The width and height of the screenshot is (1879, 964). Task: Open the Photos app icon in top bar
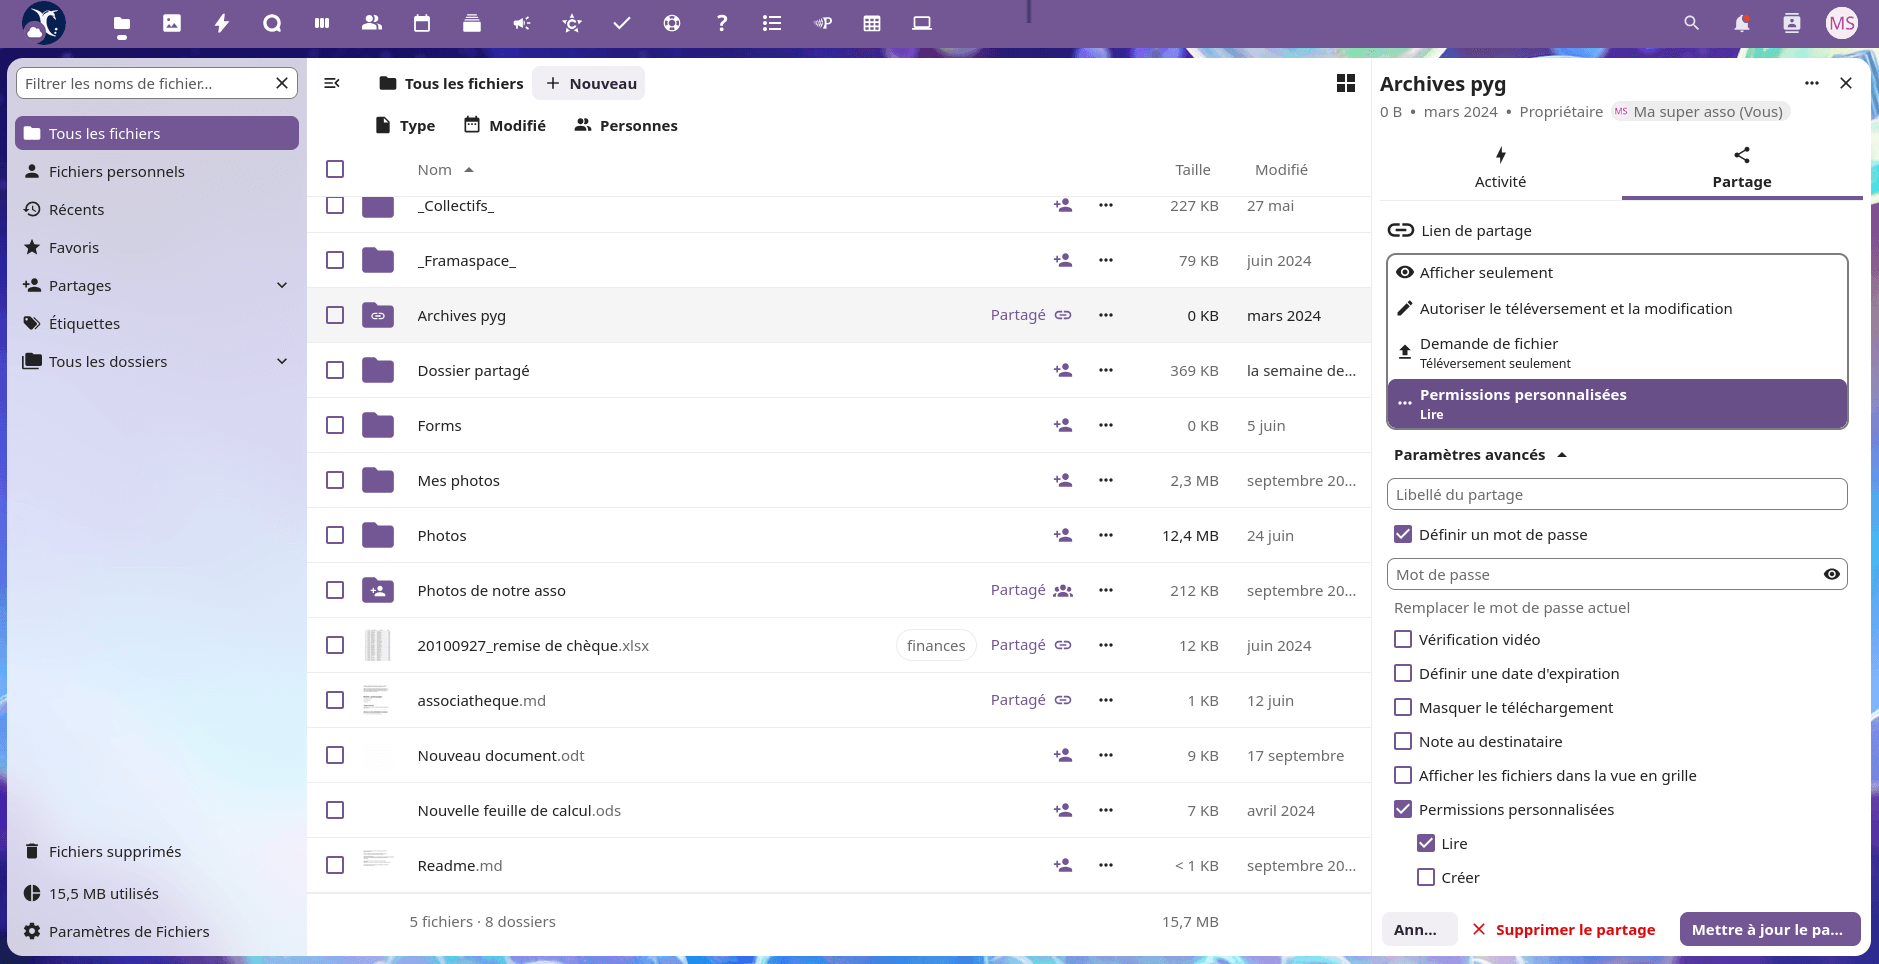point(172,23)
